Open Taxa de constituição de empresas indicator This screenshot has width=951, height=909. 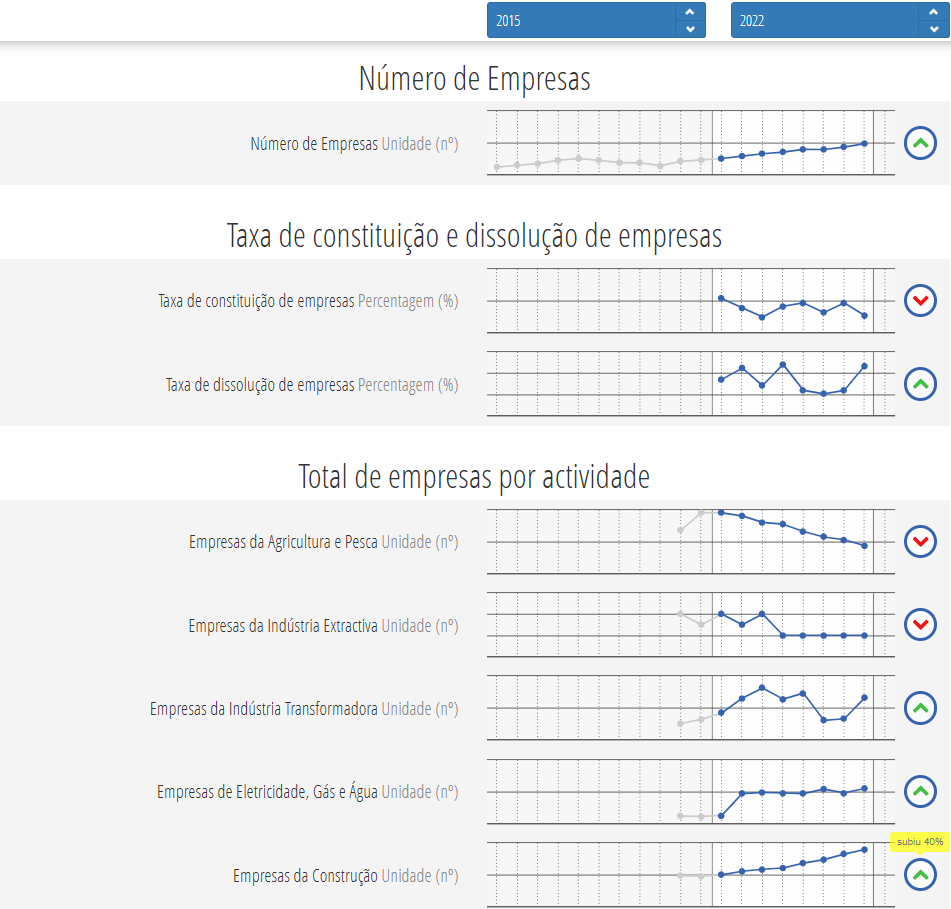(256, 301)
